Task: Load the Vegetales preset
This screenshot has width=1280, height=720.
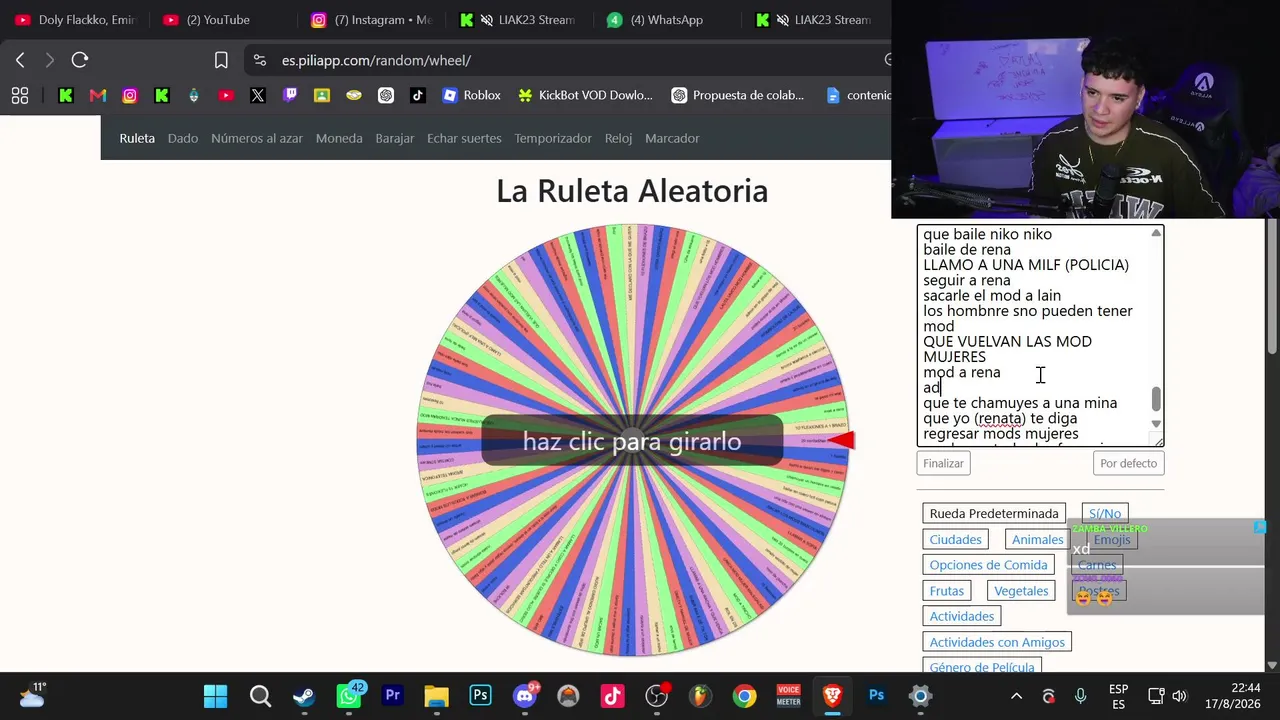Action: click(x=1021, y=591)
